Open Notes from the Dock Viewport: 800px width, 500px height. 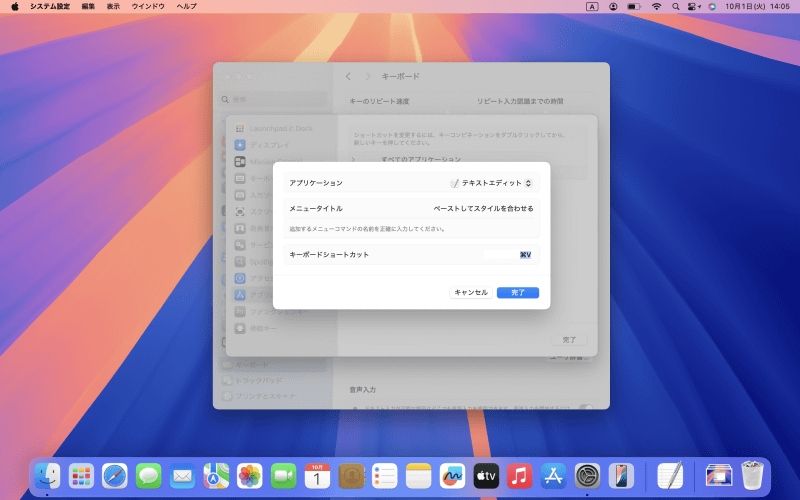418,476
